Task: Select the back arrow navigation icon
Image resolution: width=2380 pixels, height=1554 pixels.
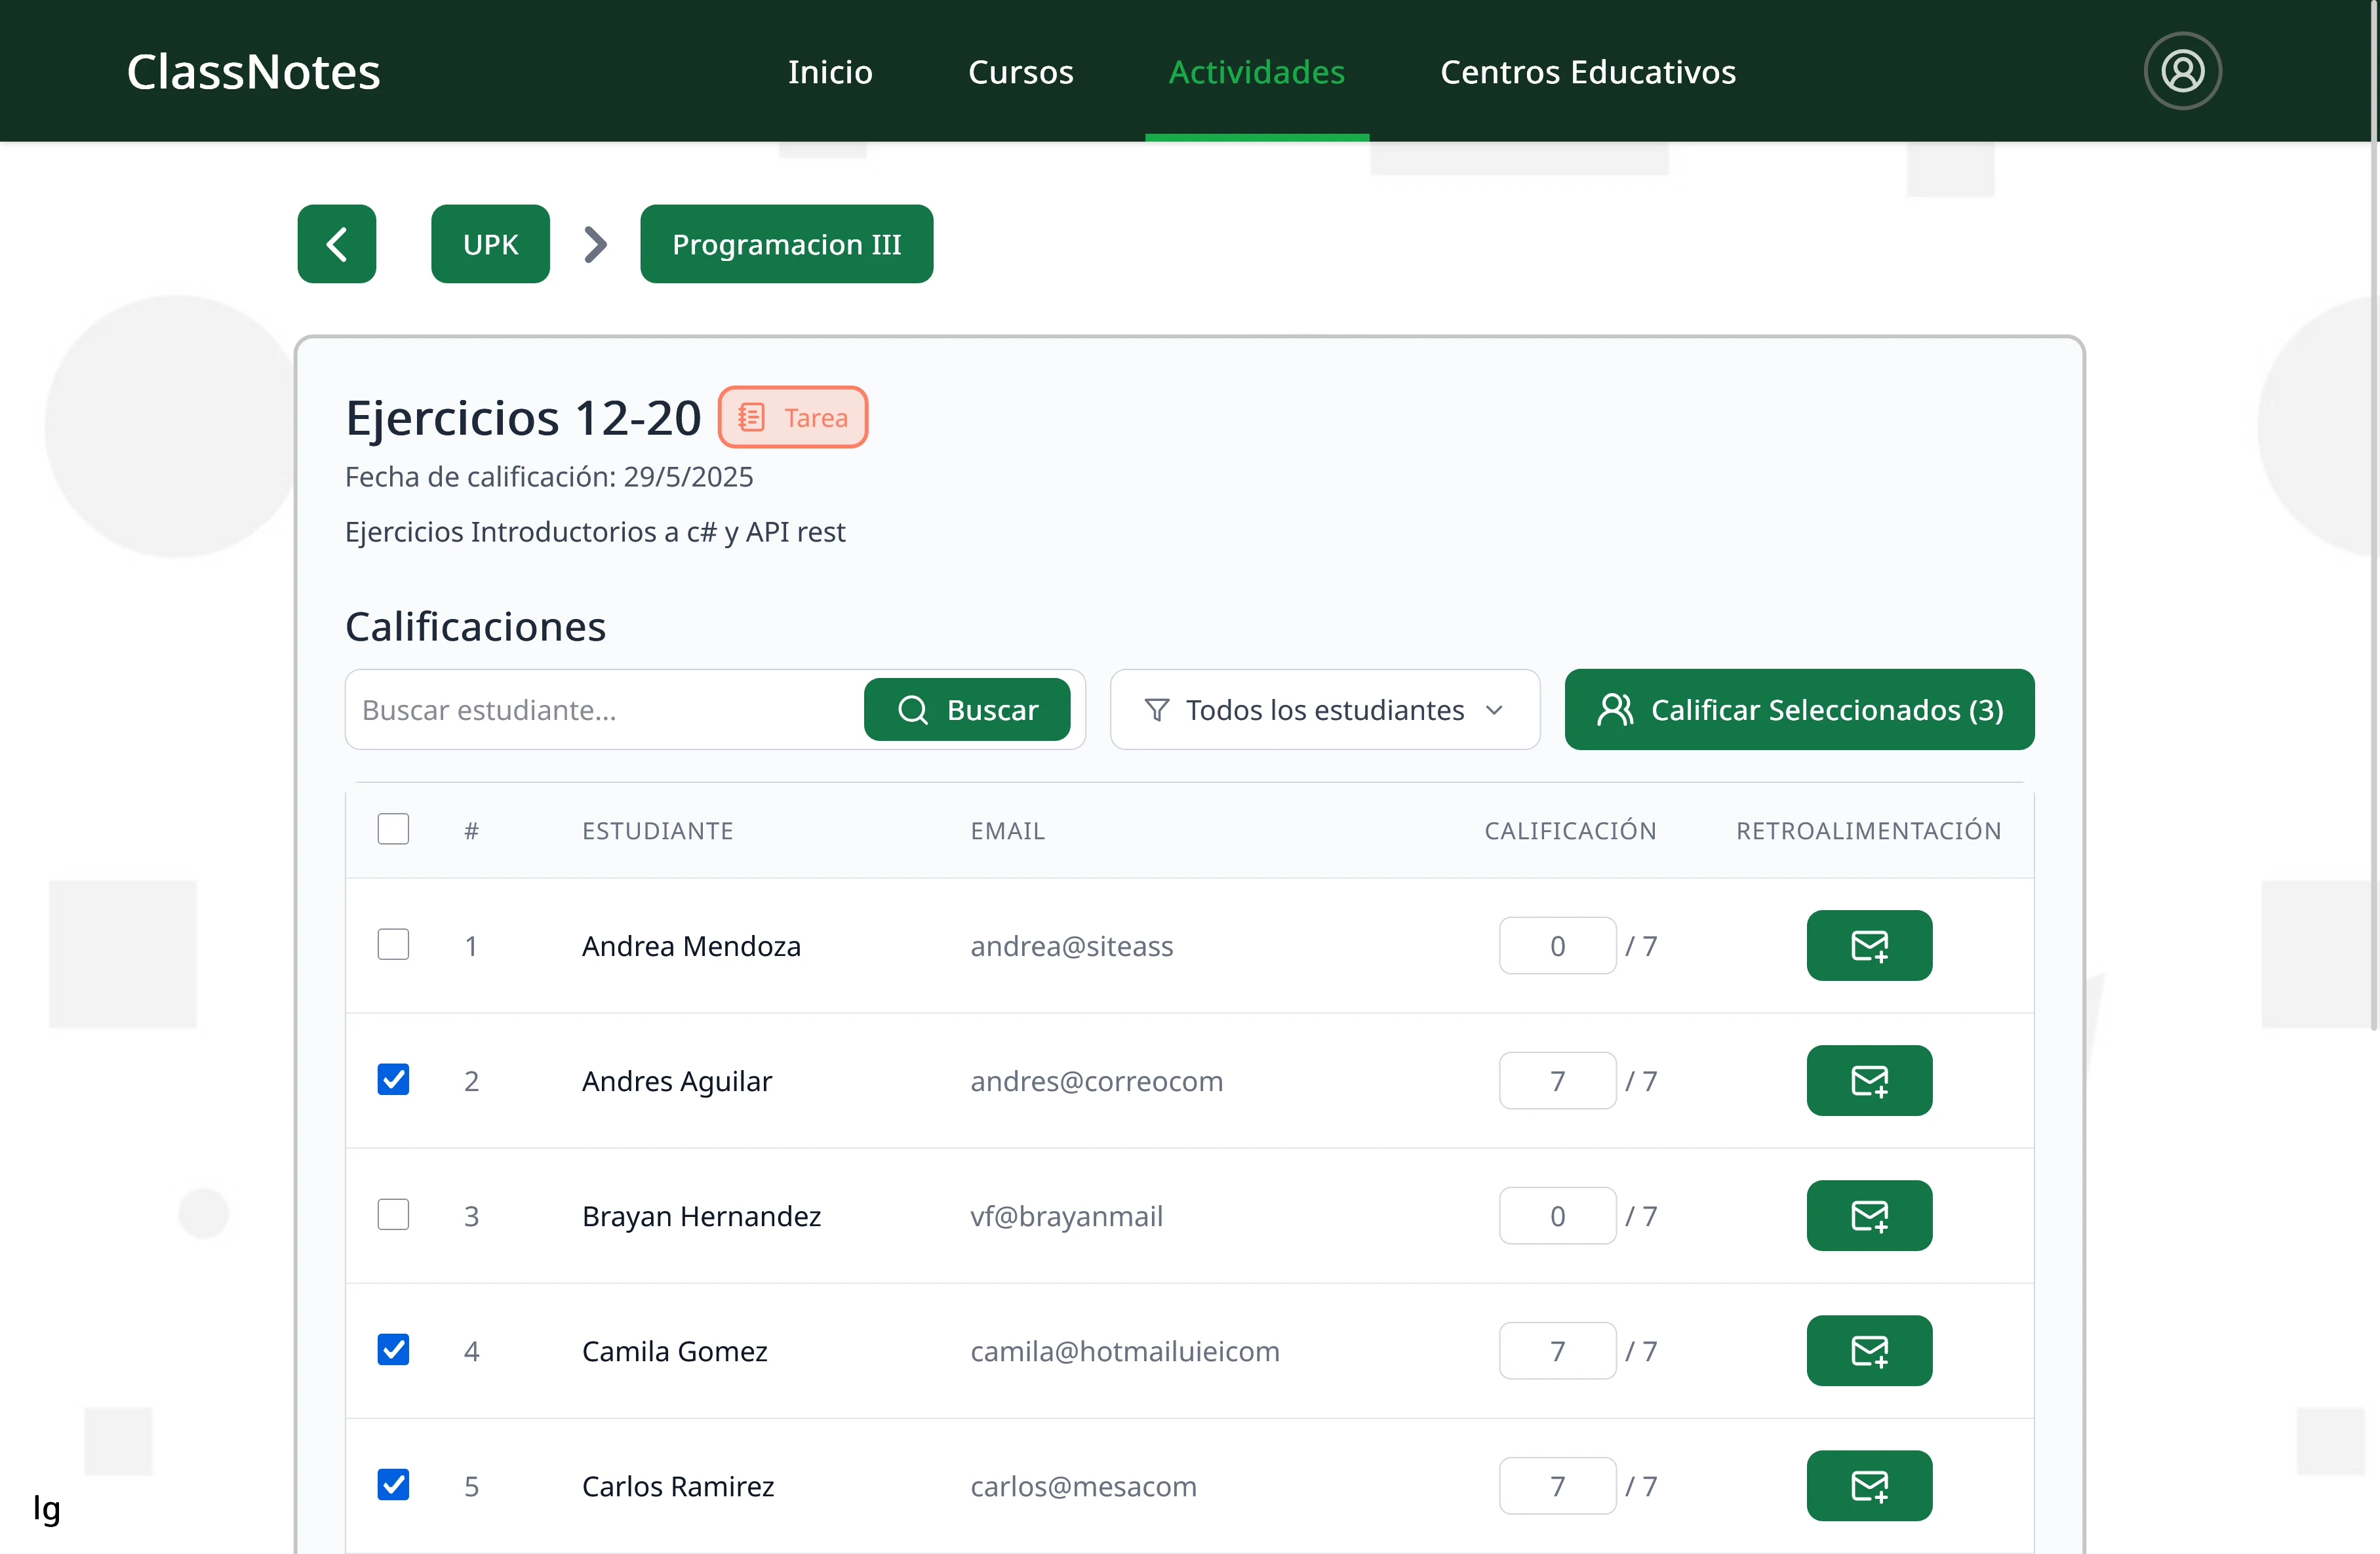Action: (336, 243)
